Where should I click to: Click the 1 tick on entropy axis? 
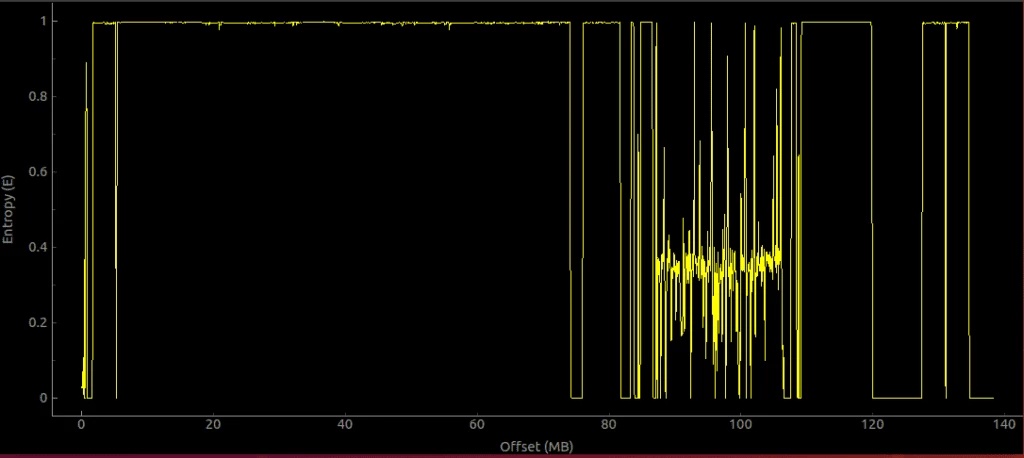(x=40, y=21)
